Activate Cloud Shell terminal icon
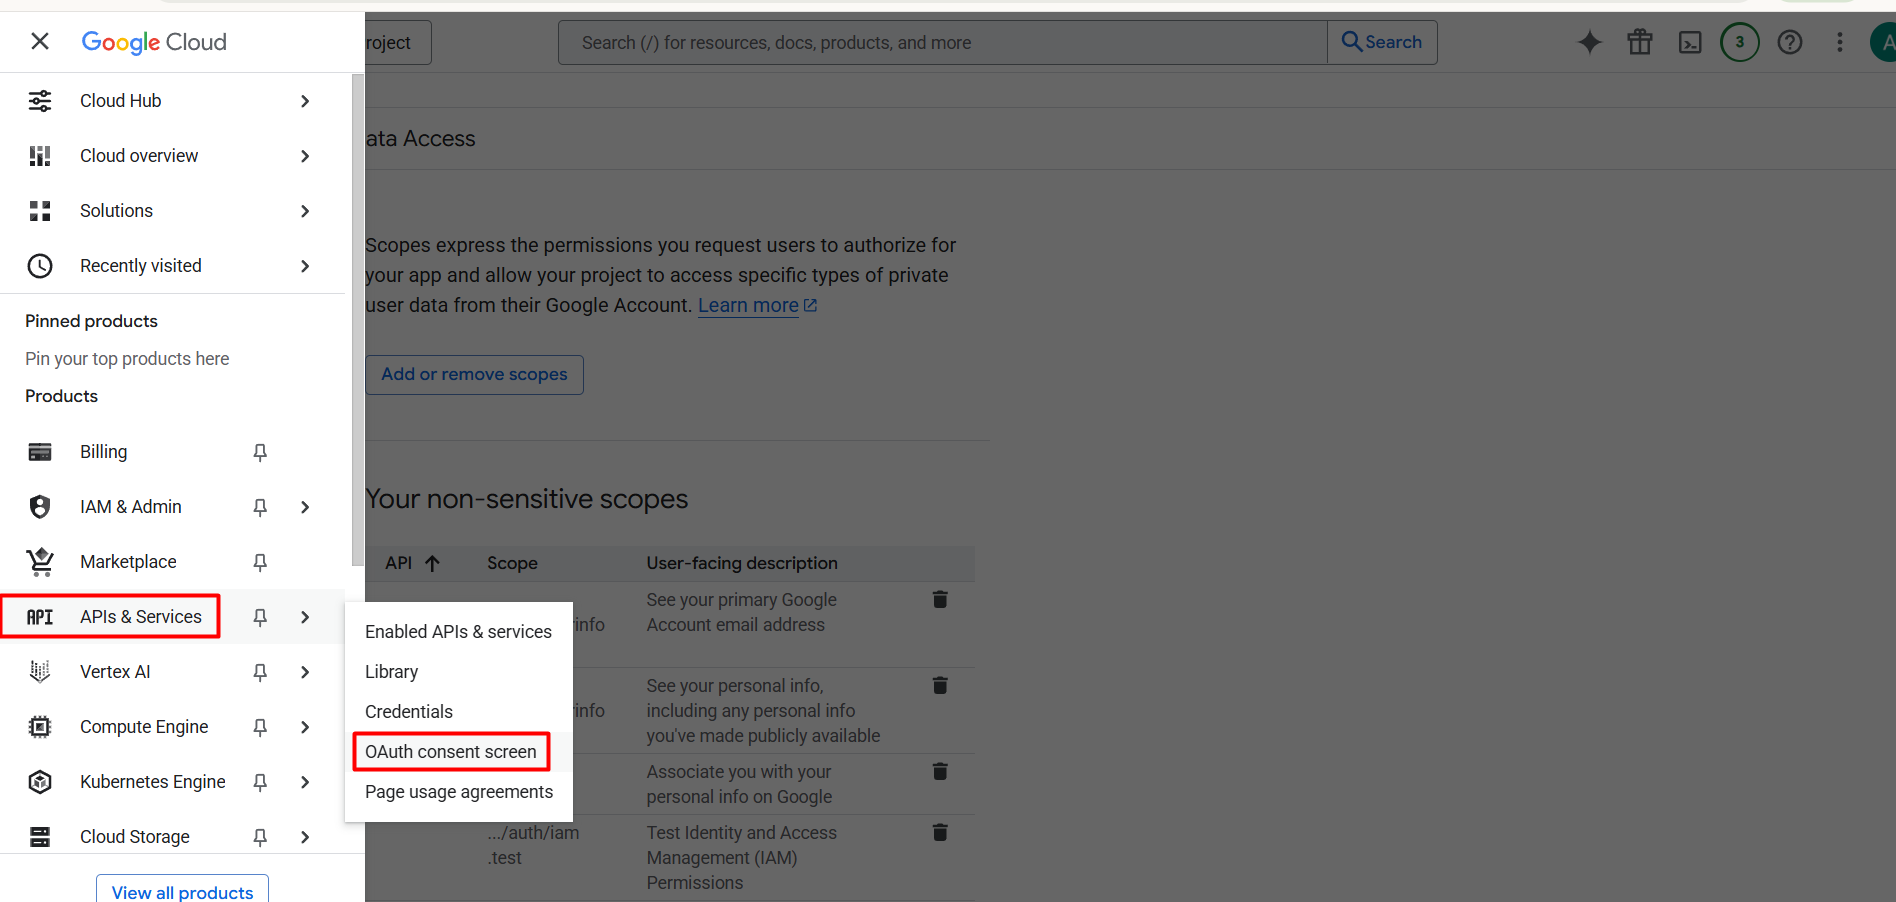Image resolution: width=1896 pixels, height=902 pixels. tap(1690, 42)
